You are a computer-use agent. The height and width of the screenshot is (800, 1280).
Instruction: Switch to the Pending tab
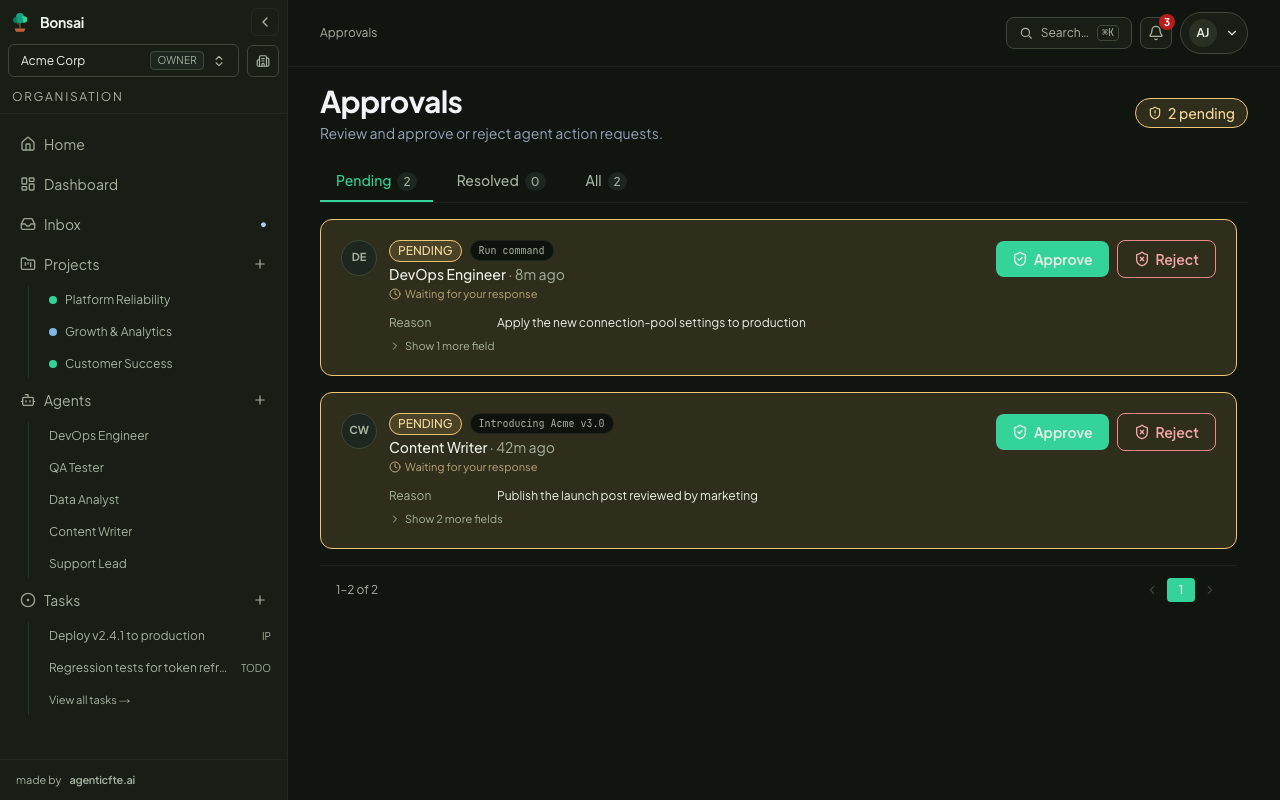click(376, 181)
